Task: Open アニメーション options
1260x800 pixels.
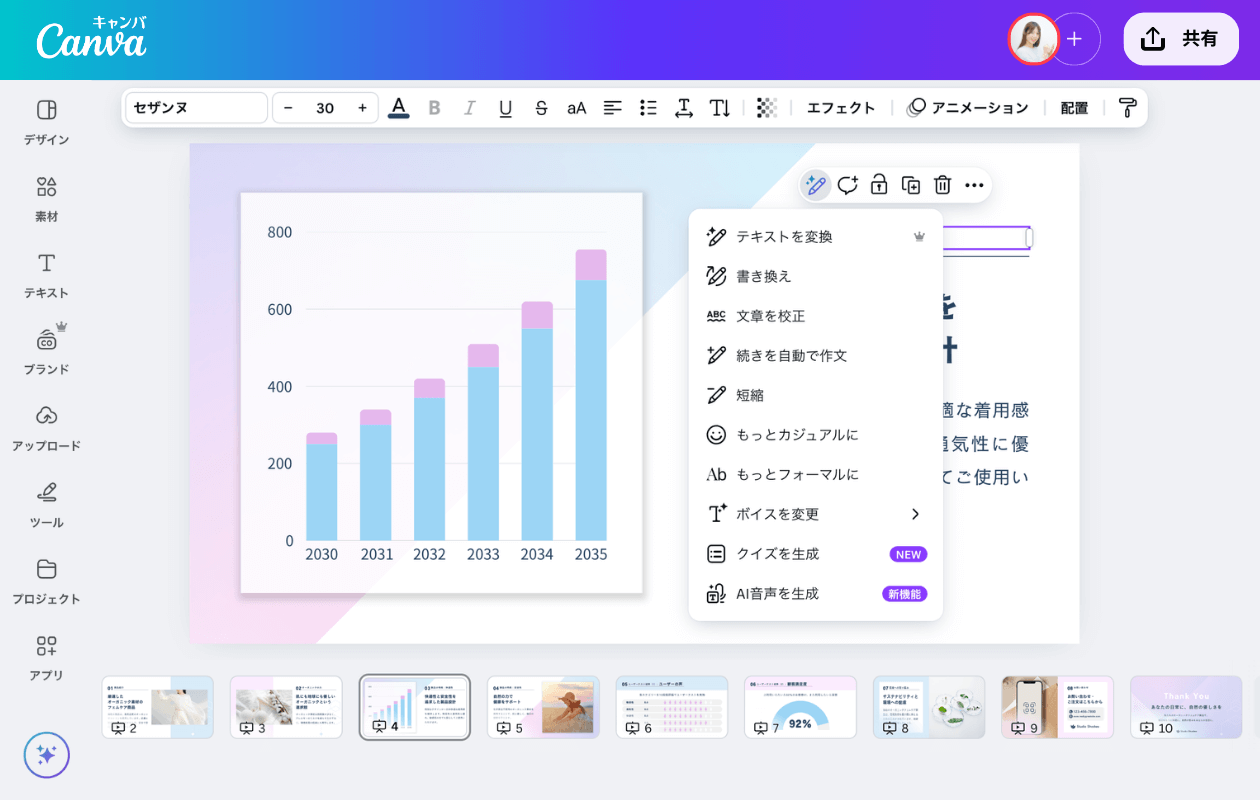Action: (x=967, y=108)
